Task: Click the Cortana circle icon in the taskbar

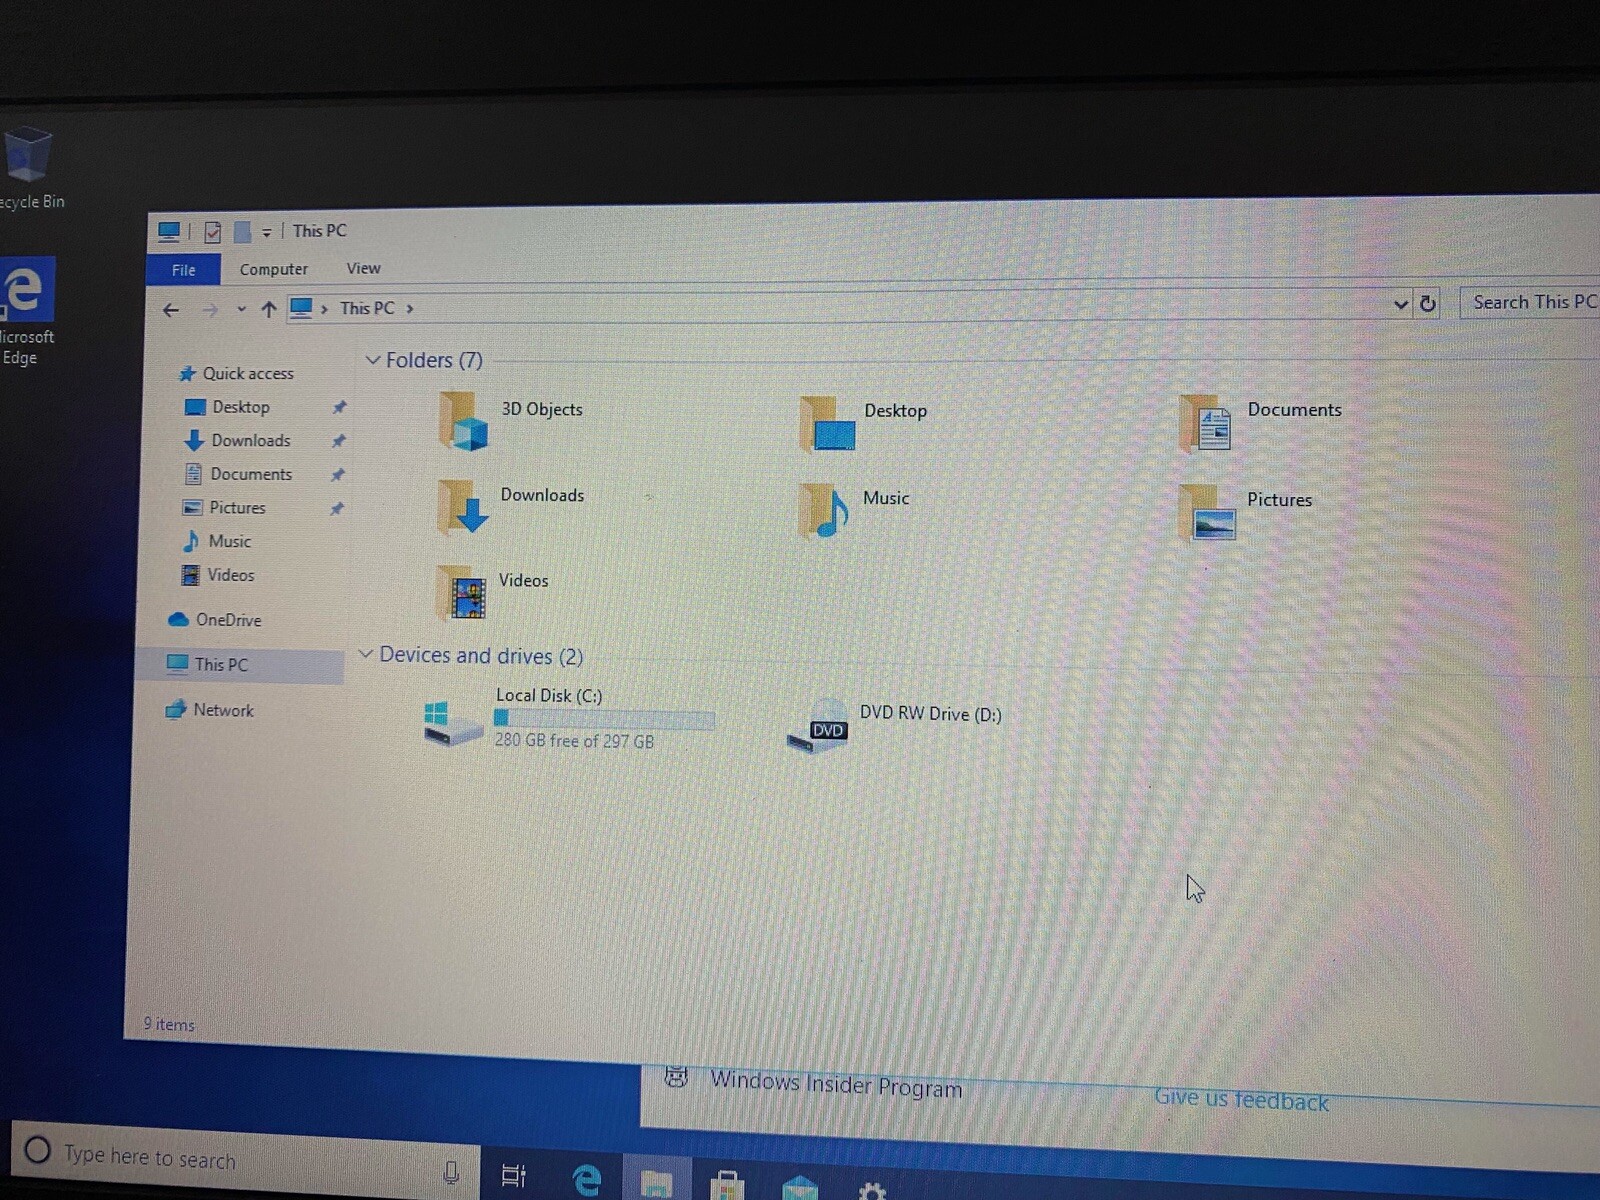Action: coord(37,1150)
